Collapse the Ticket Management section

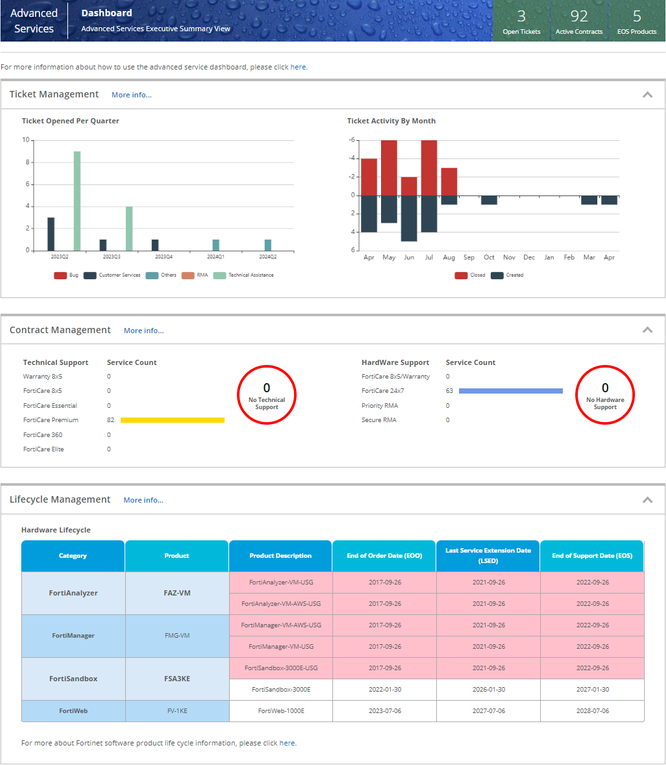click(647, 95)
